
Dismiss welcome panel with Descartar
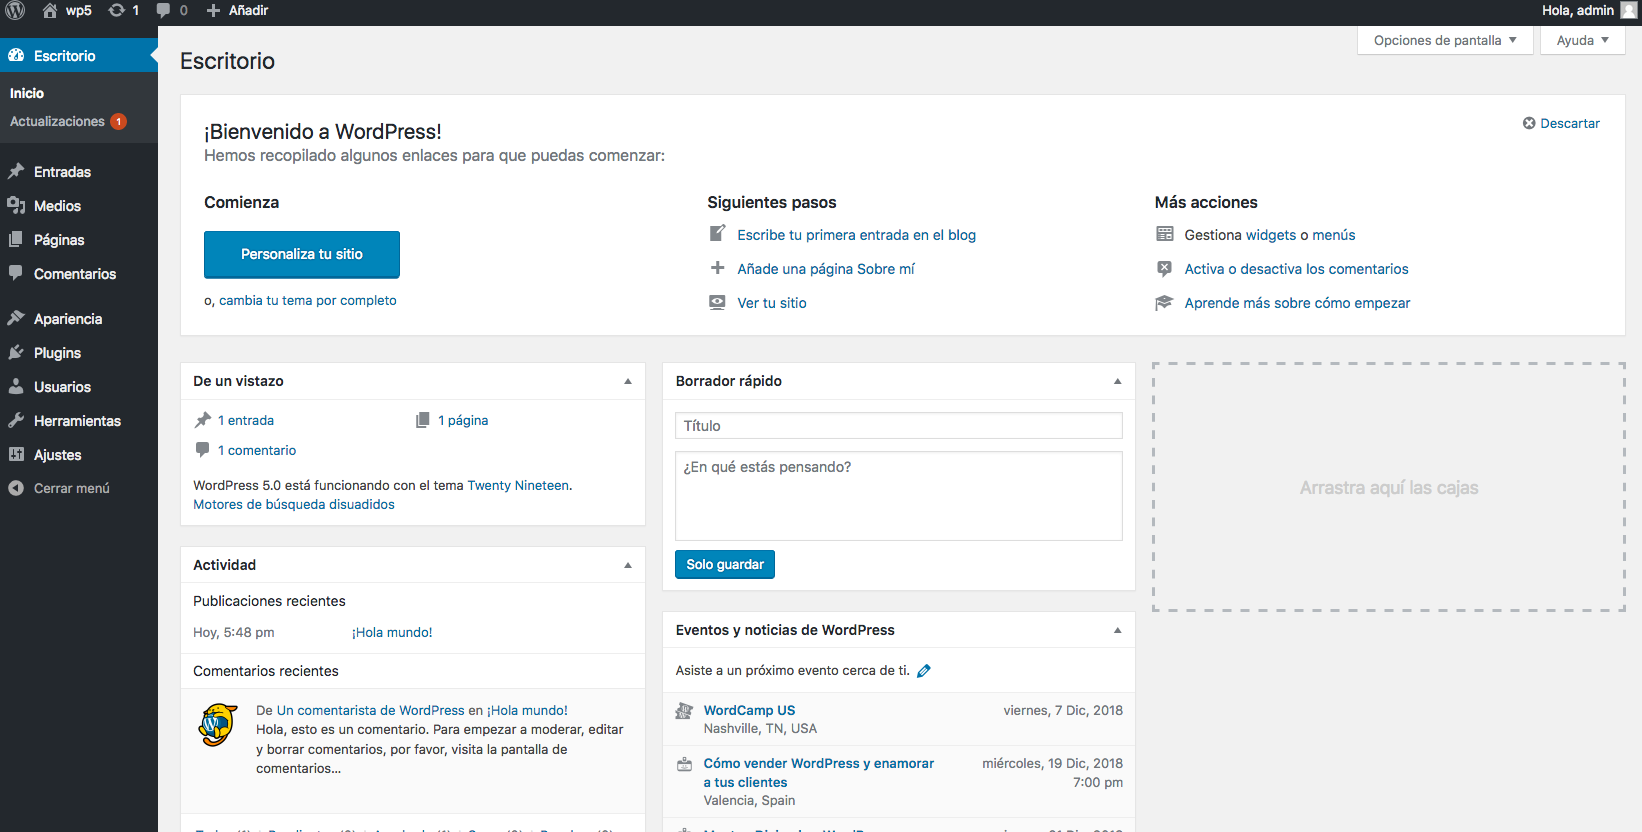[1561, 124]
